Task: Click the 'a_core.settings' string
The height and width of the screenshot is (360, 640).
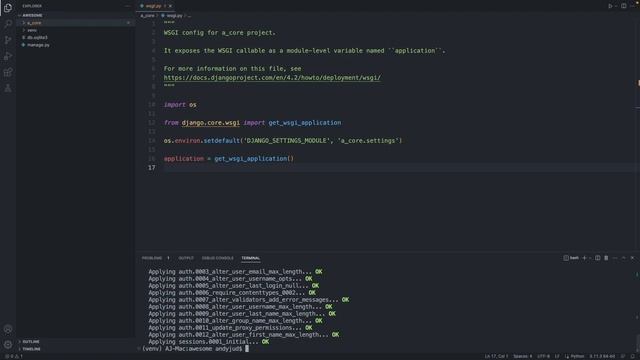Action: pyautogui.click(x=369, y=140)
